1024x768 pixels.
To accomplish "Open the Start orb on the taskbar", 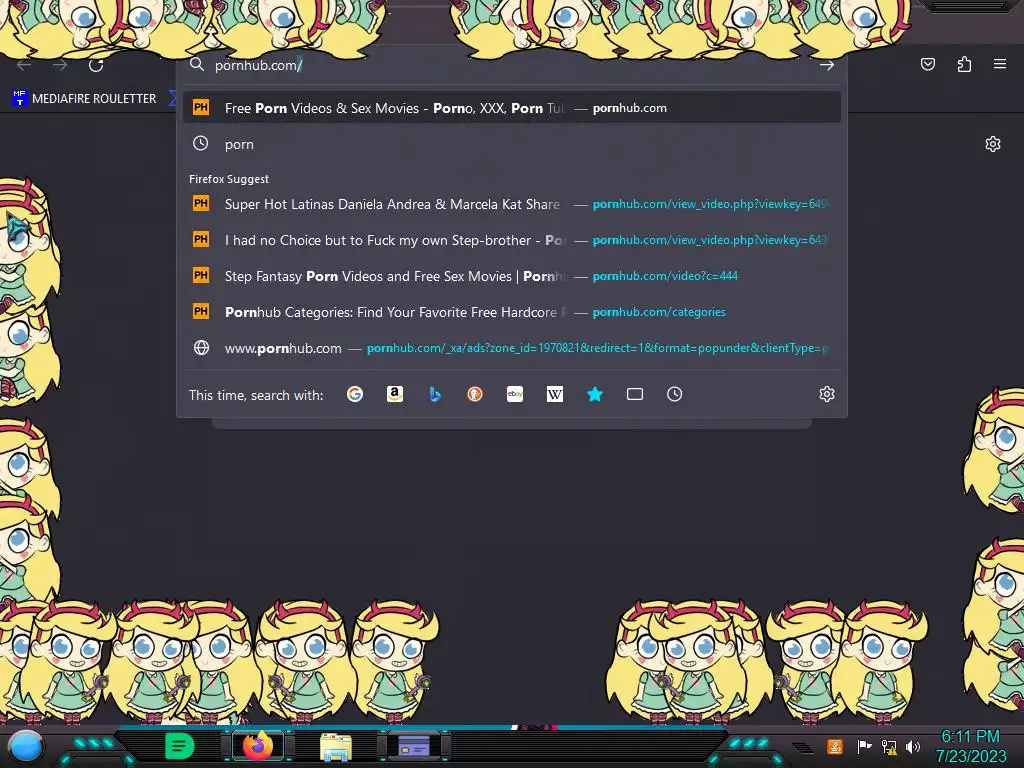I will [x=26, y=746].
